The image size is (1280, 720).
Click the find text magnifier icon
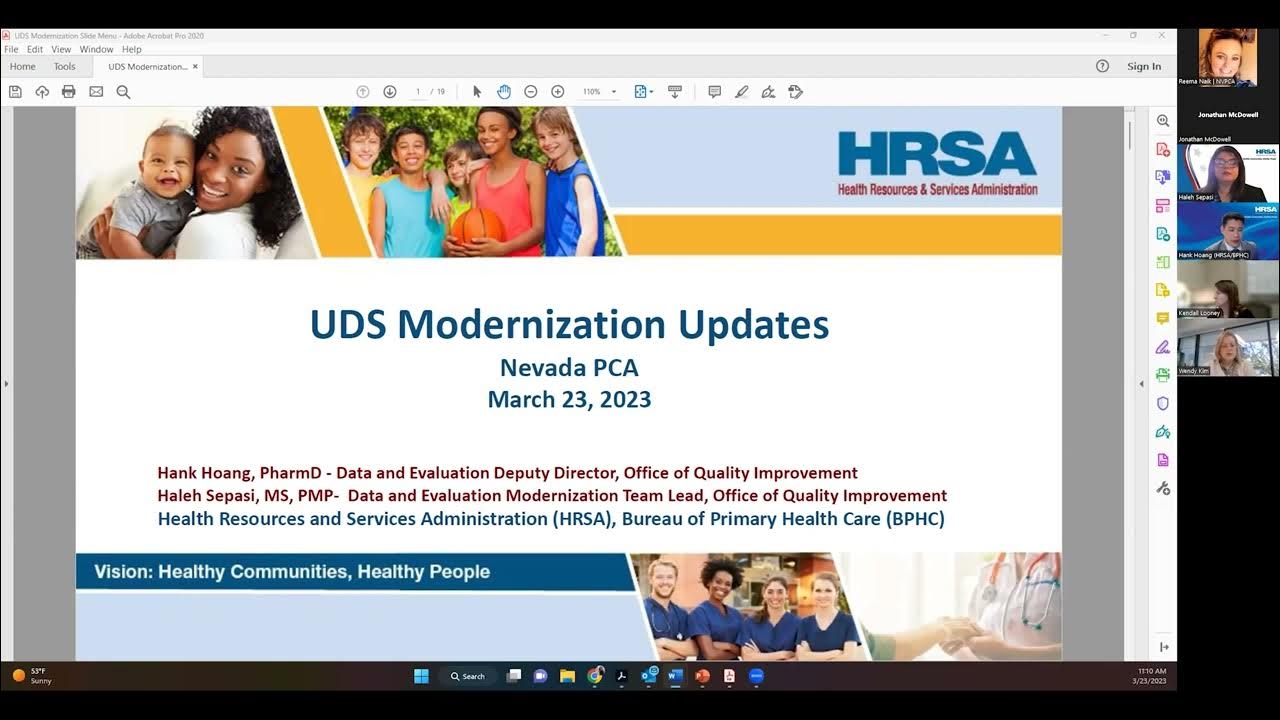(123, 92)
